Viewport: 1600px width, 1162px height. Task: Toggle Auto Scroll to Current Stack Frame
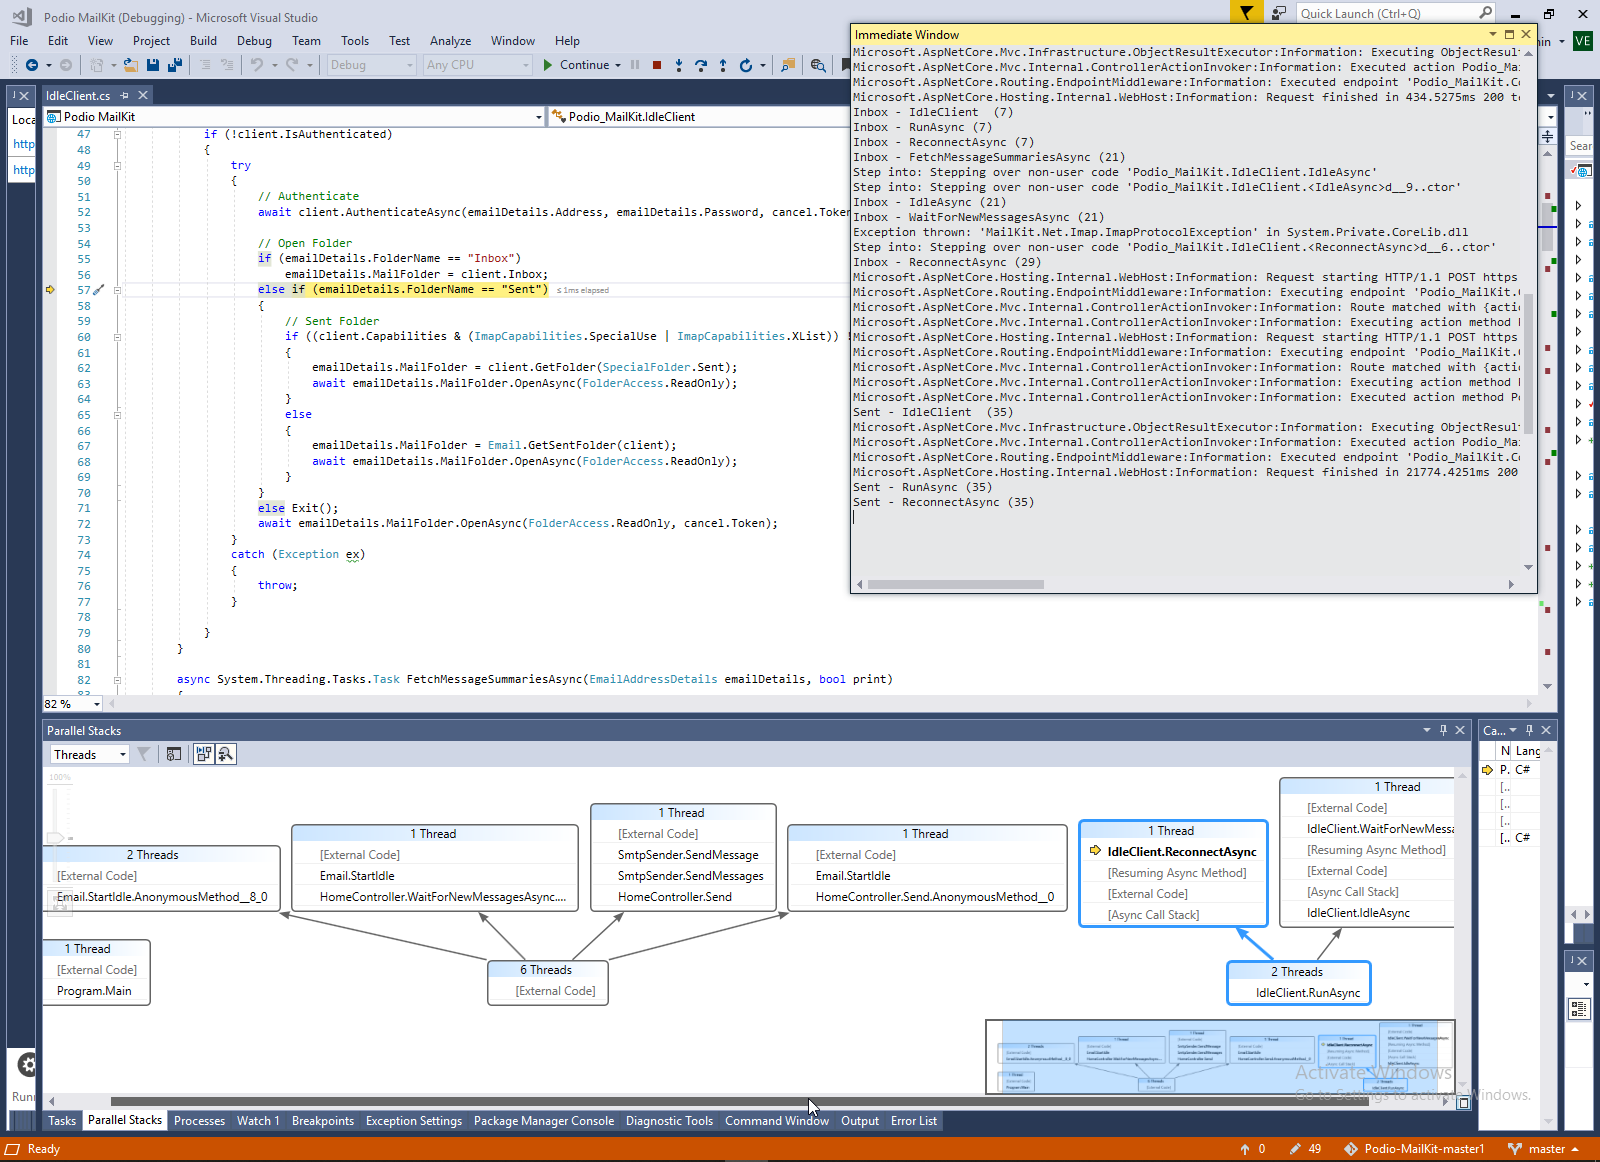[204, 754]
